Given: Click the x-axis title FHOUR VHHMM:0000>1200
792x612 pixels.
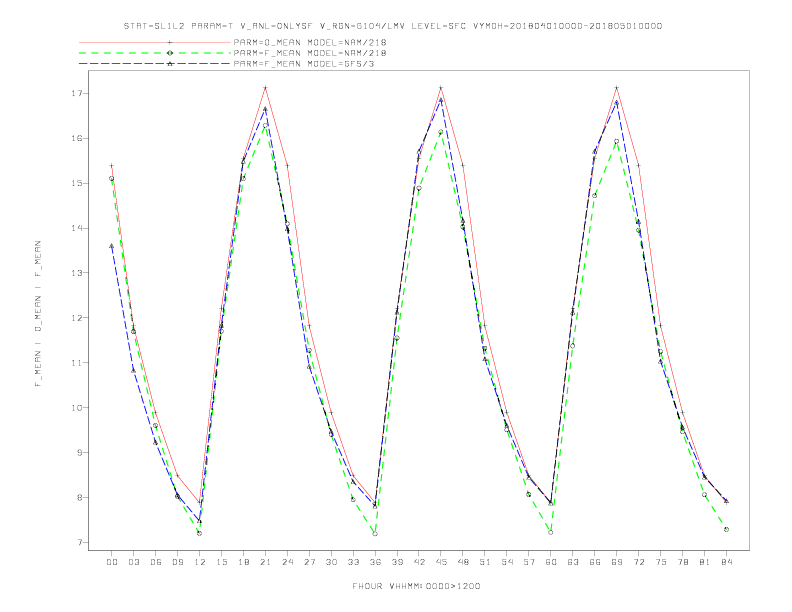Looking at the screenshot, I should 416,586.
